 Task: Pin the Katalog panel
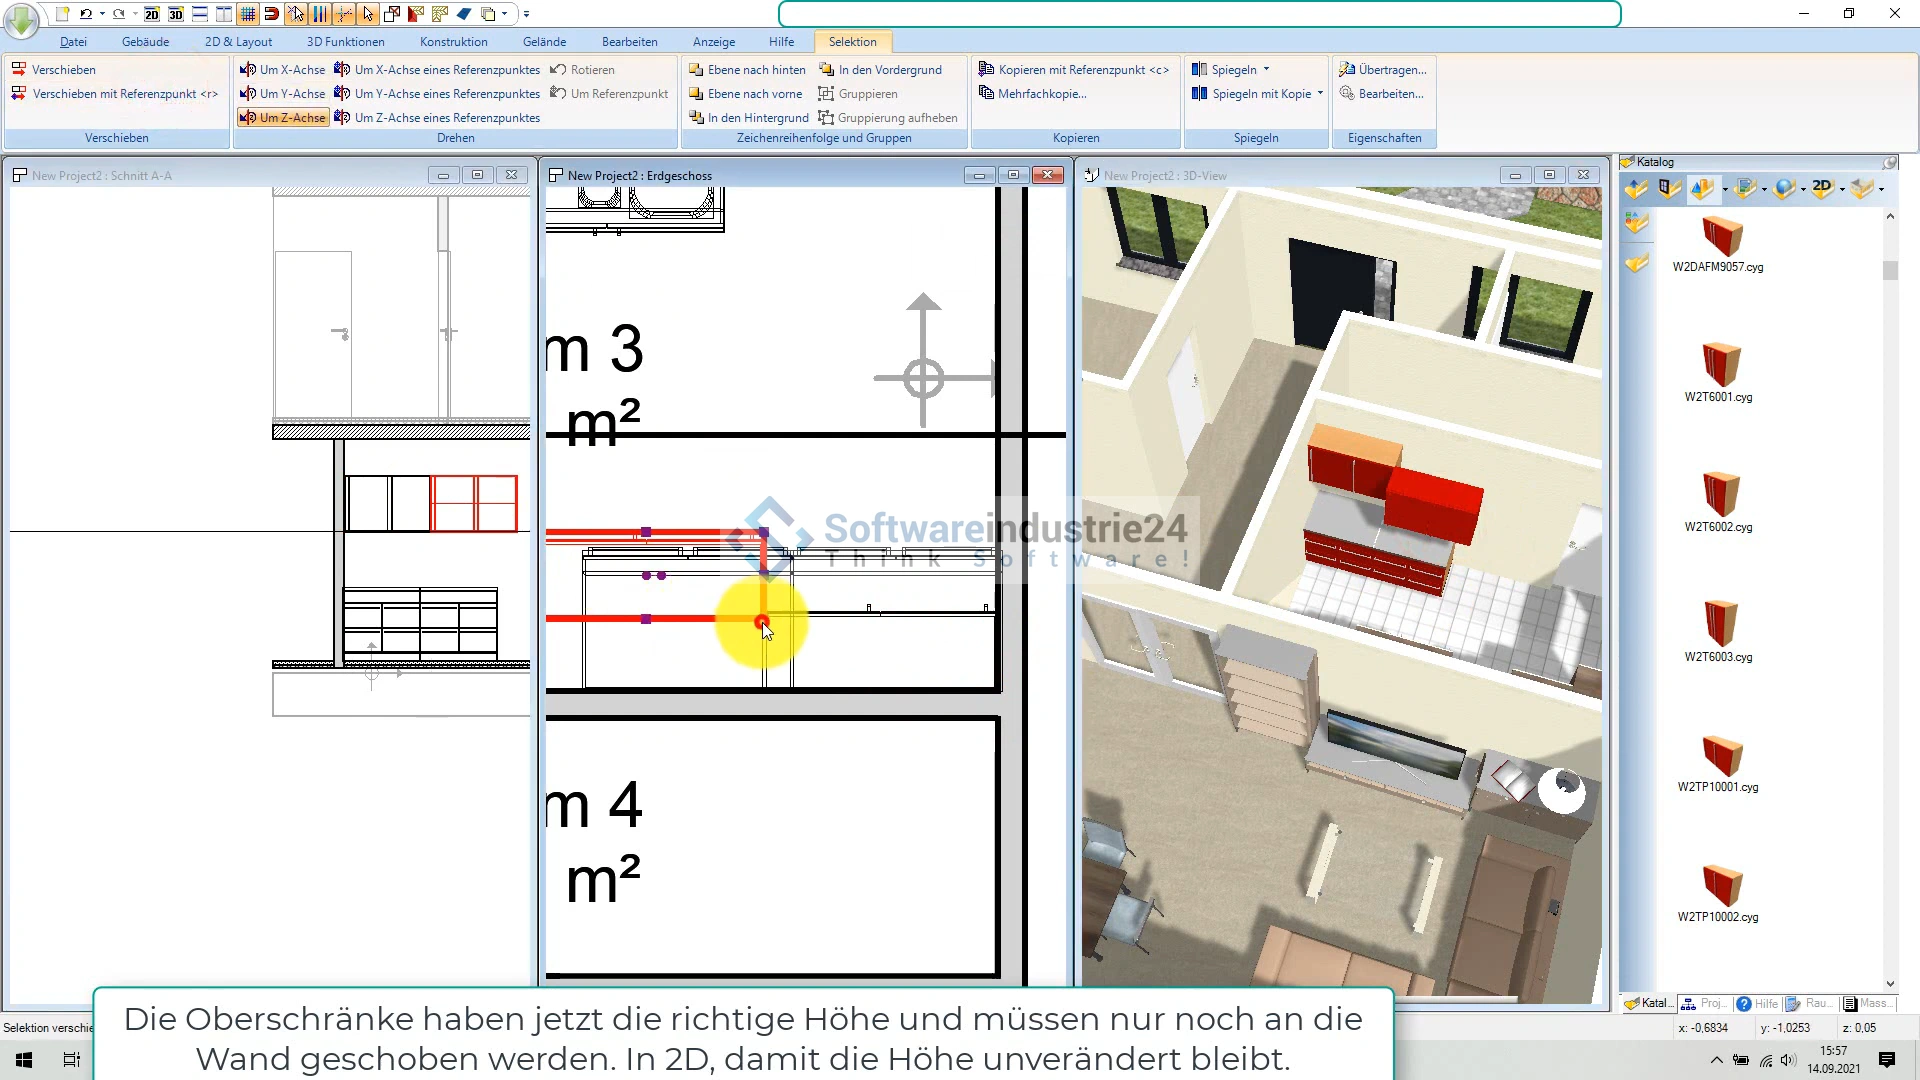tap(1889, 162)
